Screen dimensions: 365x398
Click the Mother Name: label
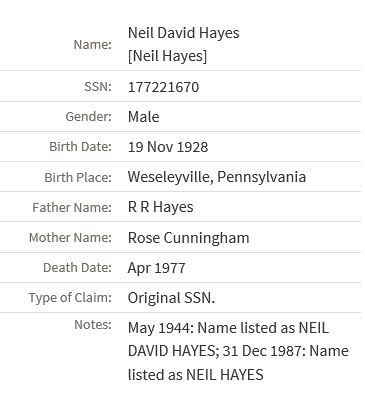[x=70, y=238]
